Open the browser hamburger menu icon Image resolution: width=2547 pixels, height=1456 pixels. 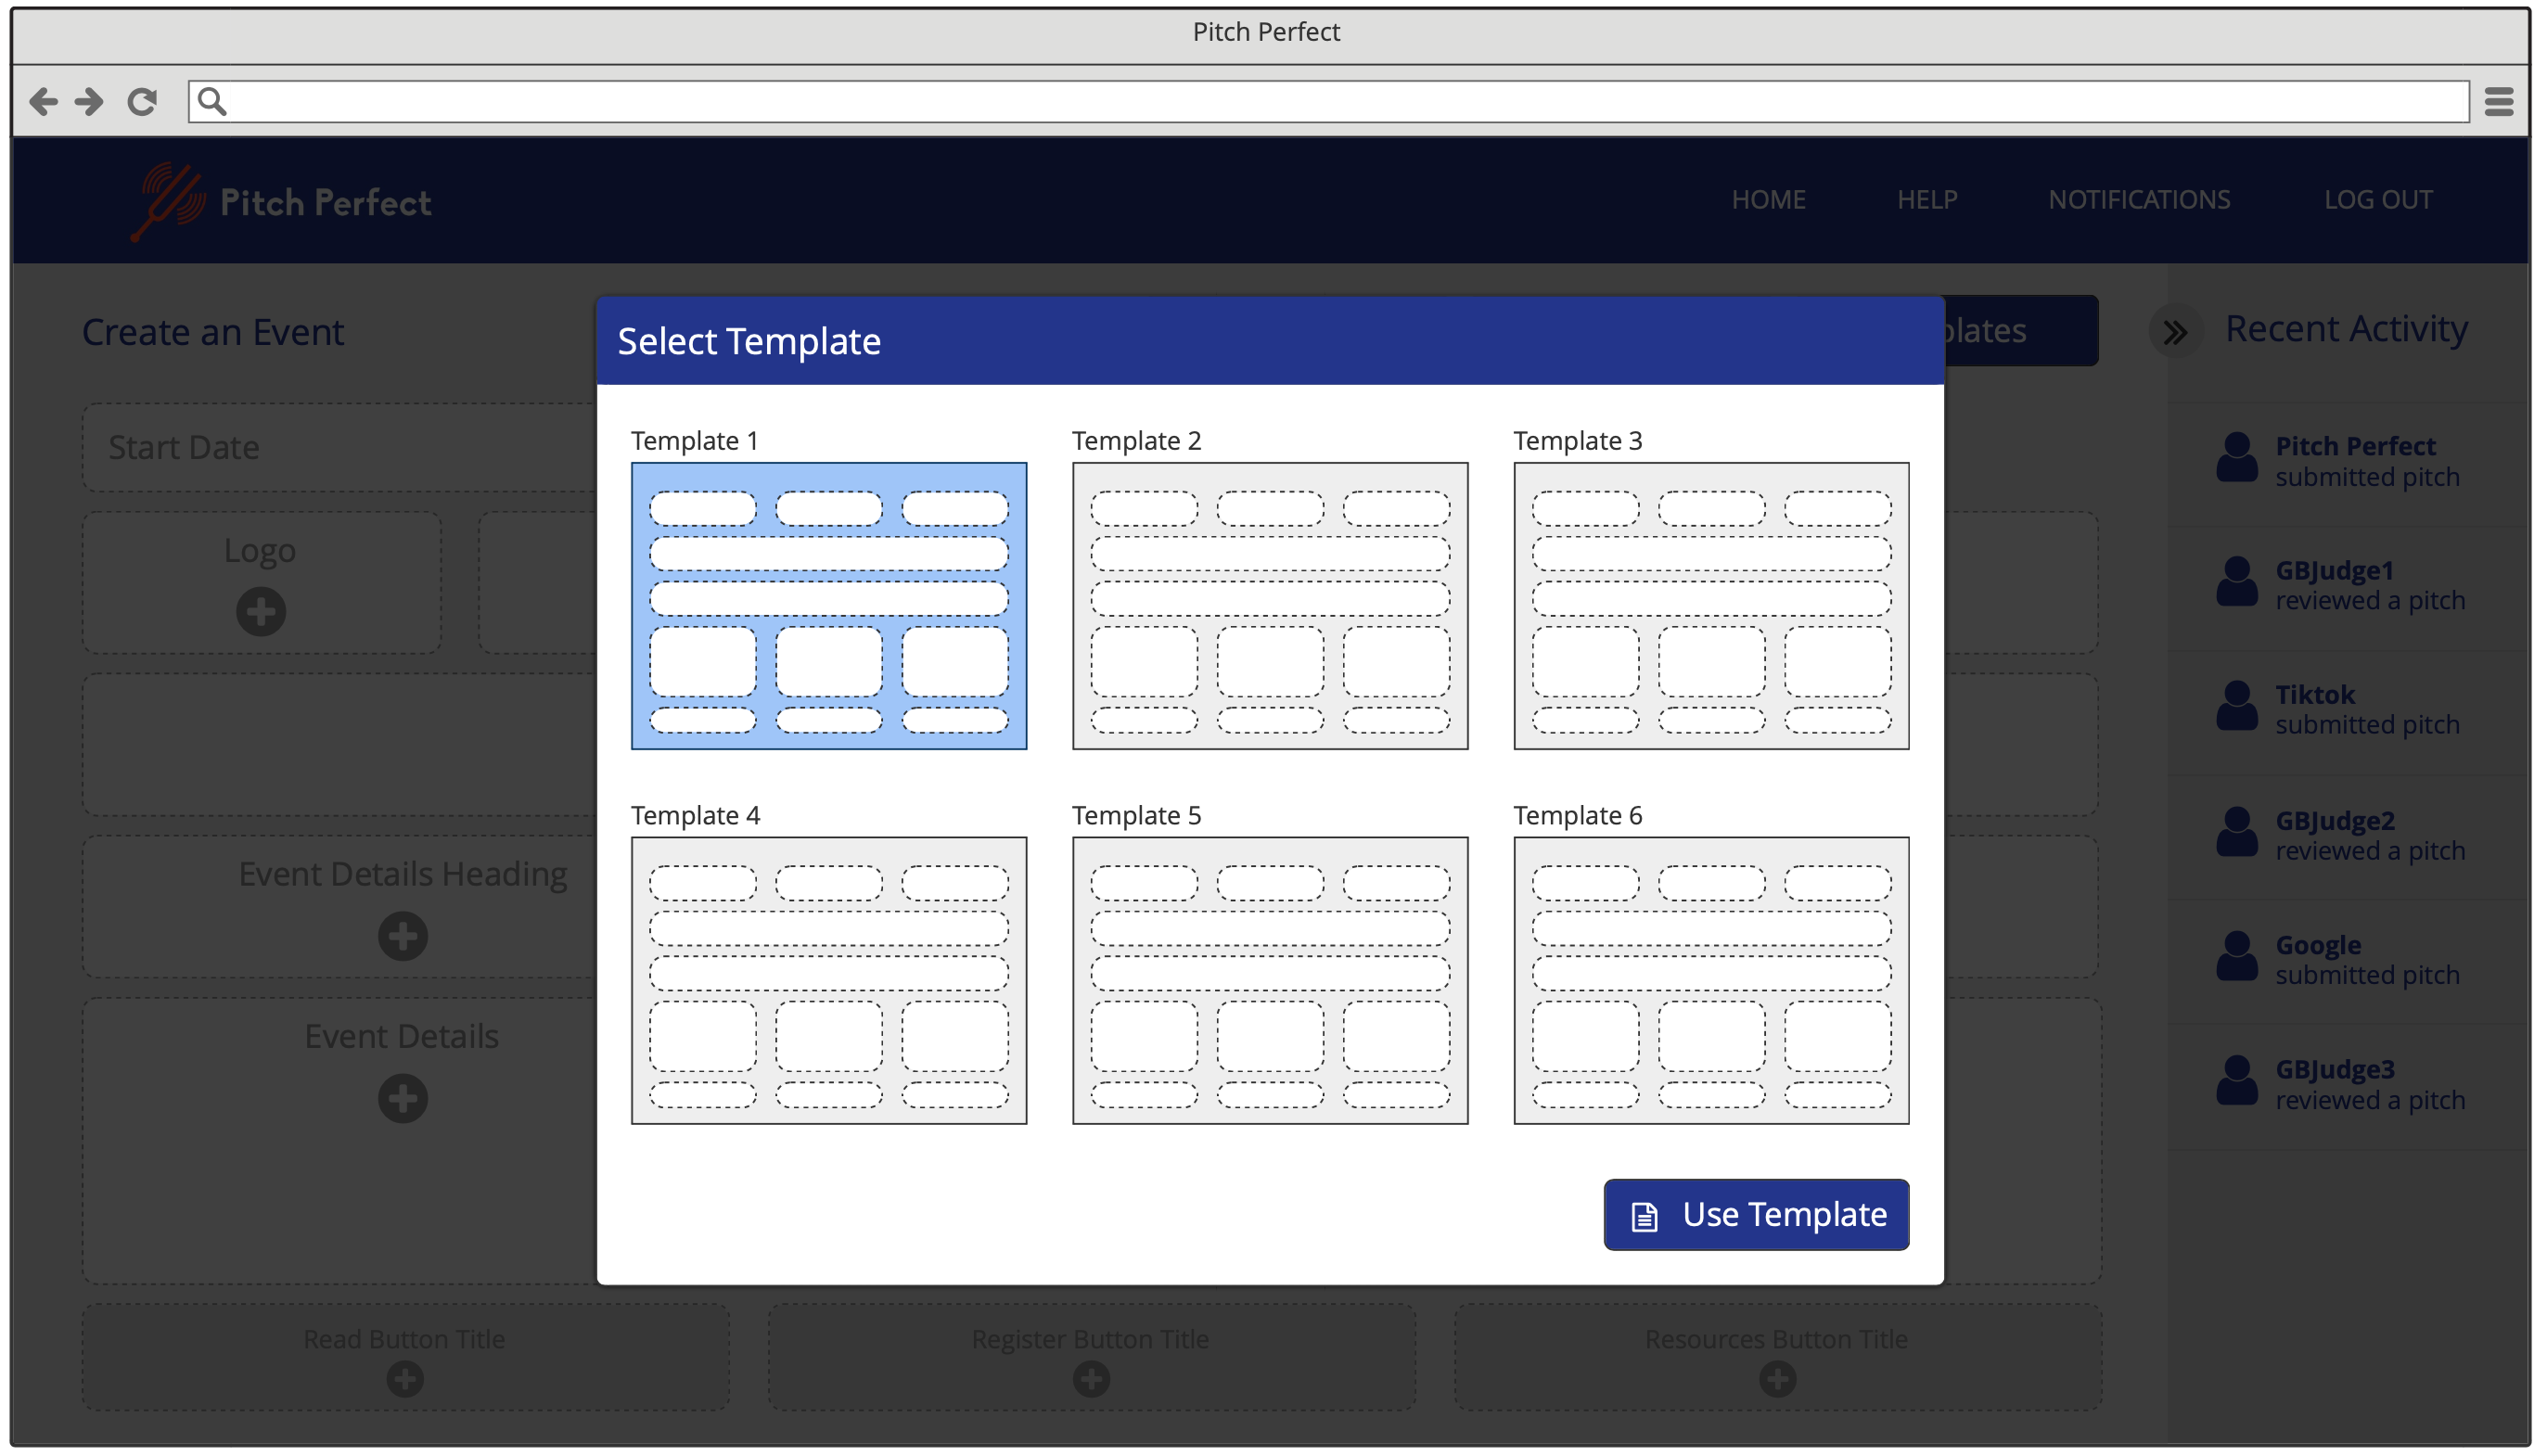pos(2501,101)
